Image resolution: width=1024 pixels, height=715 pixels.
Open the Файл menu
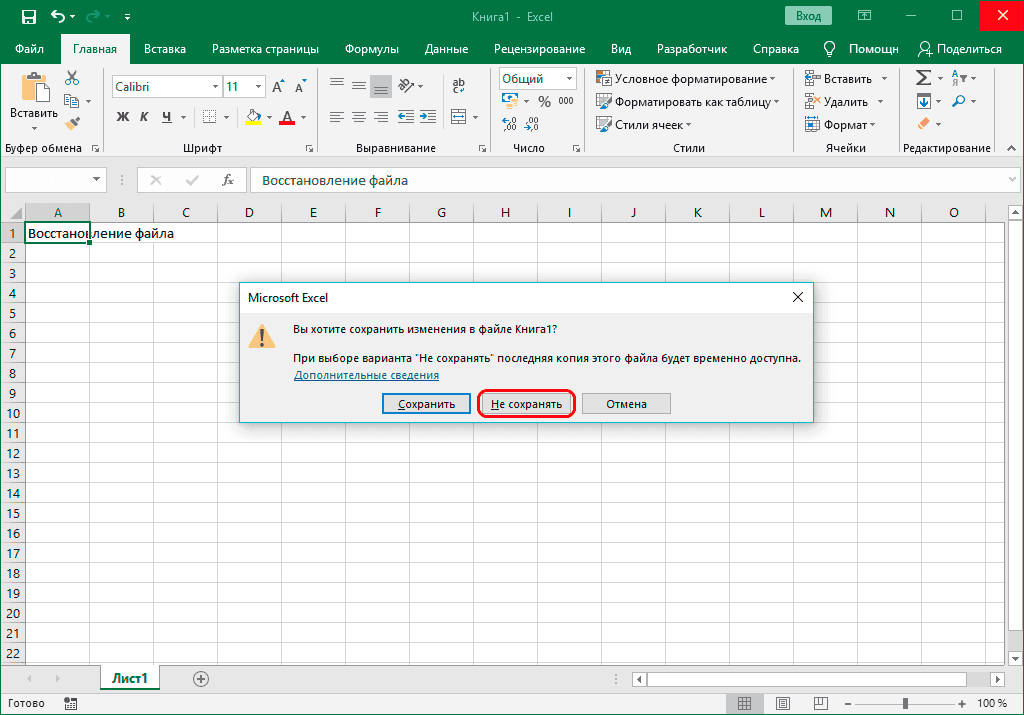[x=29, y=49]
